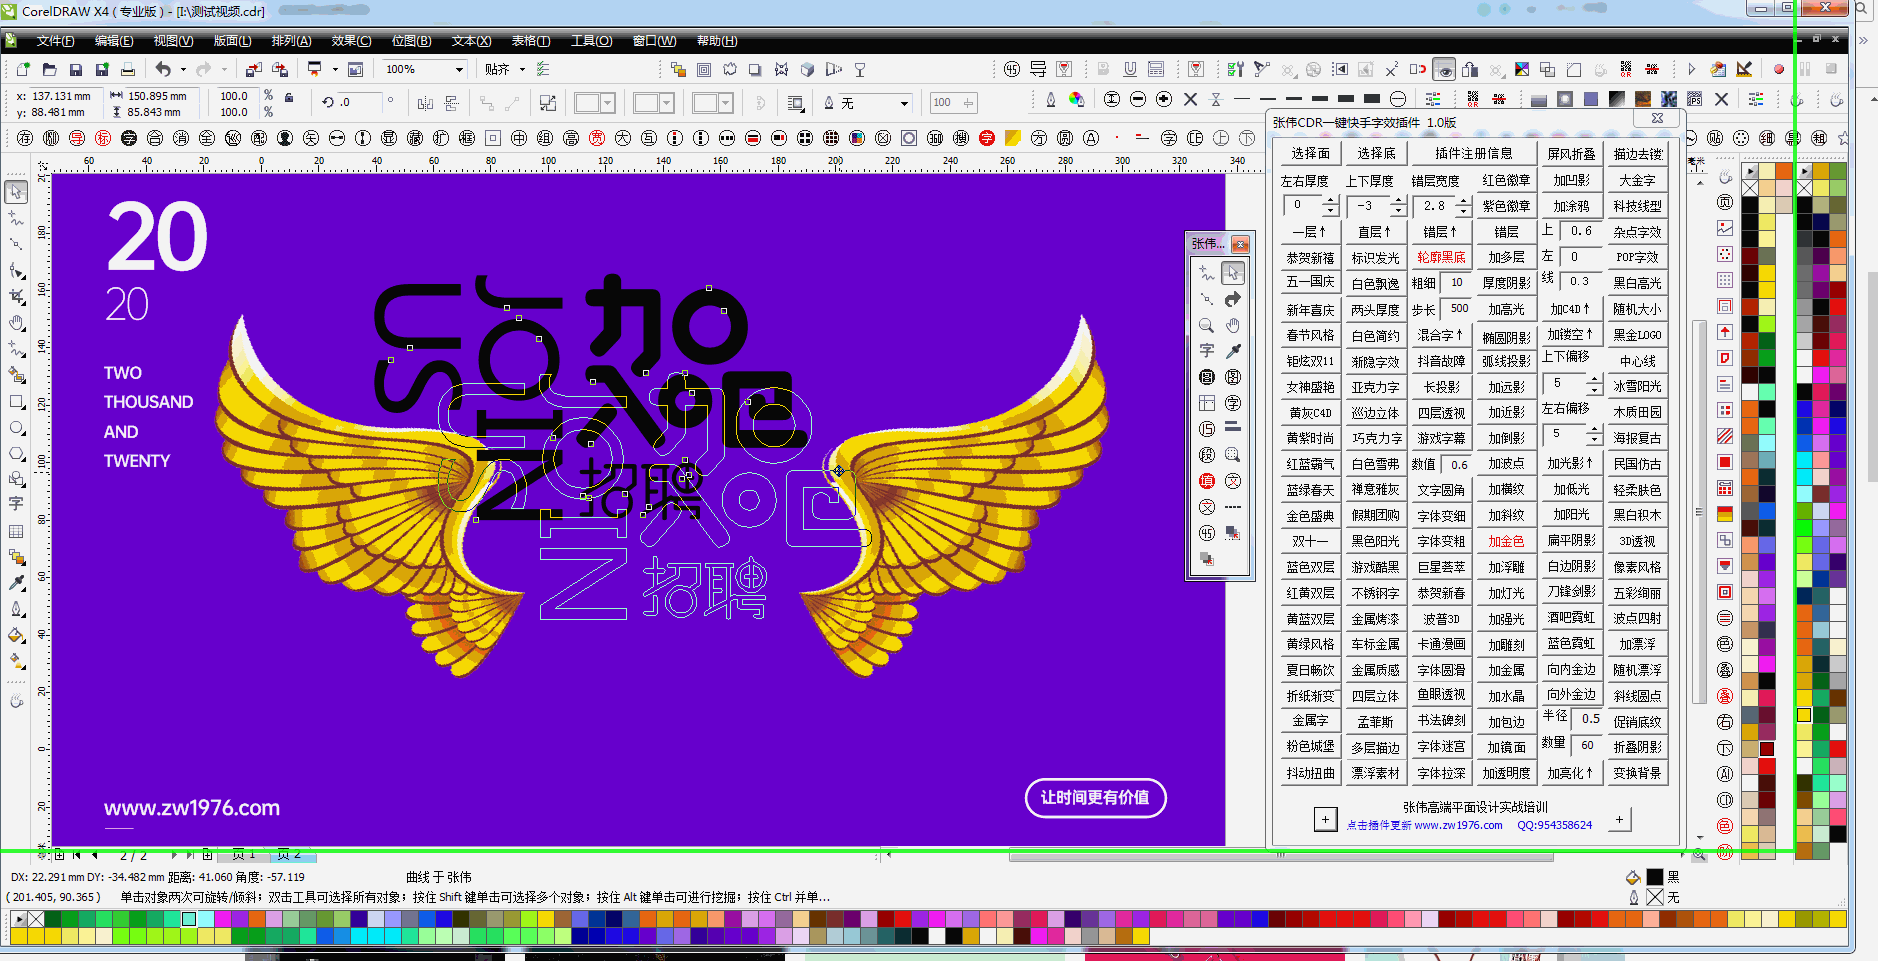1878x961 pixels.
Task: Select the Crop tool
Action: pos(16,296)
